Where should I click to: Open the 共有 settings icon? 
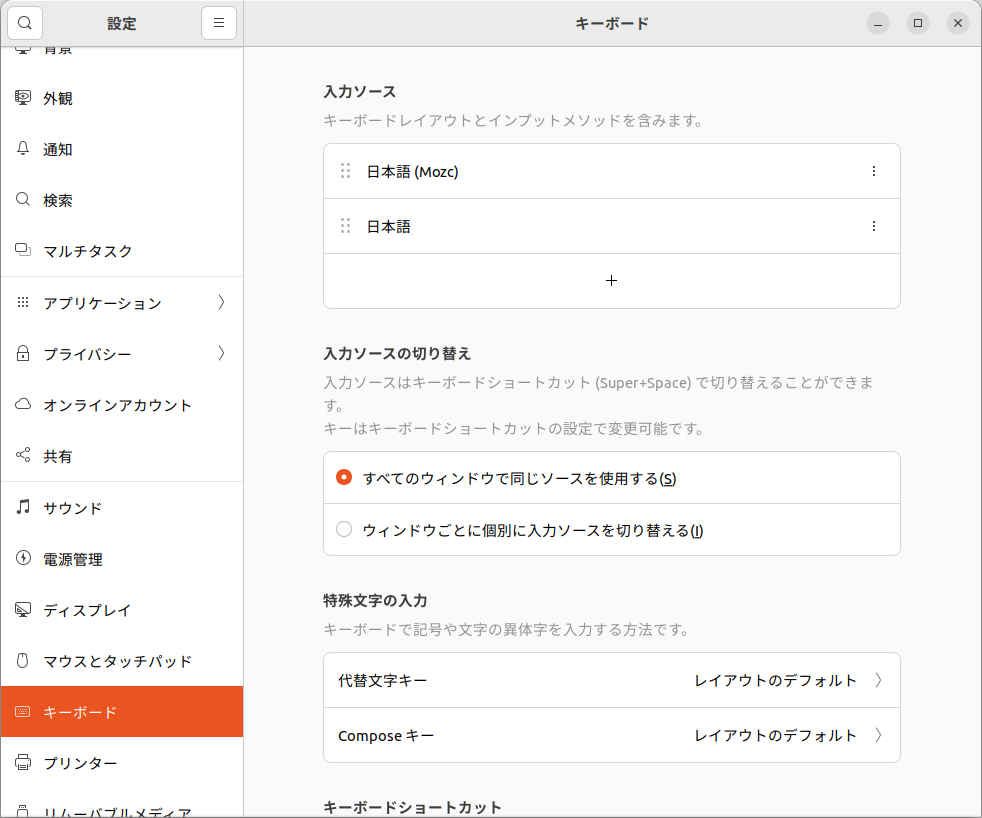click(23, 456)
